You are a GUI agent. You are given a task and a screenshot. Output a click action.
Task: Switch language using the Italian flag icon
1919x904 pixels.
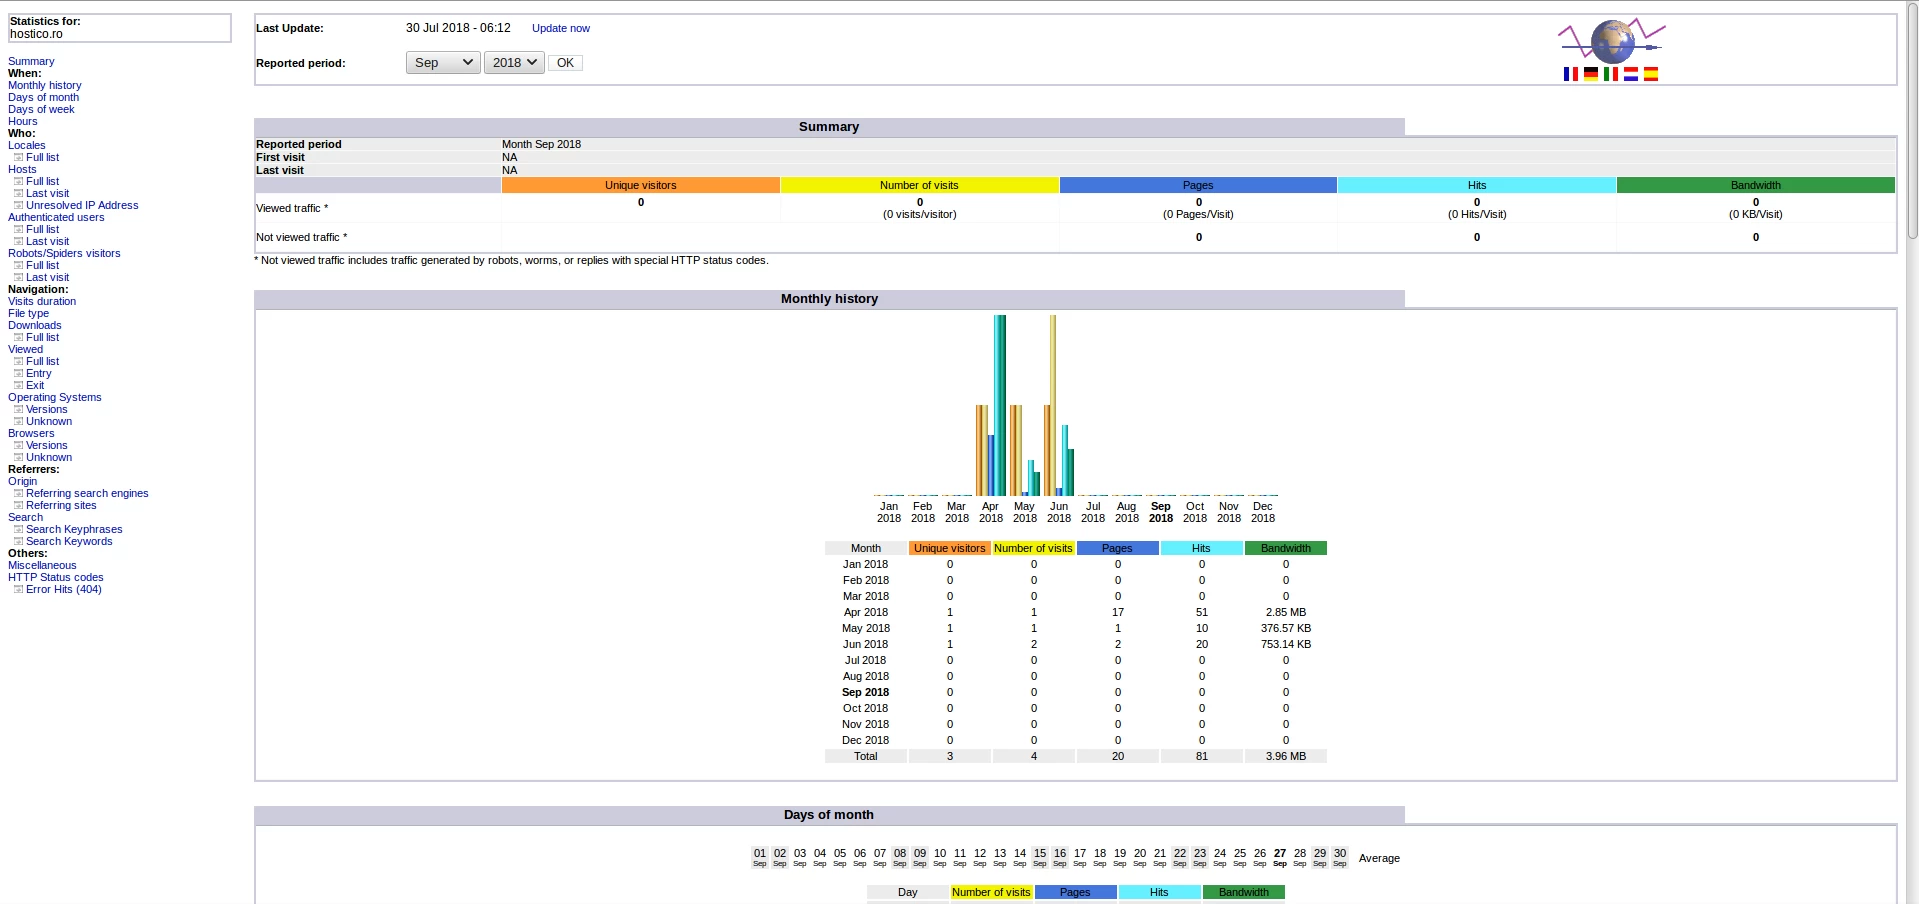(x=1610, y=74)
